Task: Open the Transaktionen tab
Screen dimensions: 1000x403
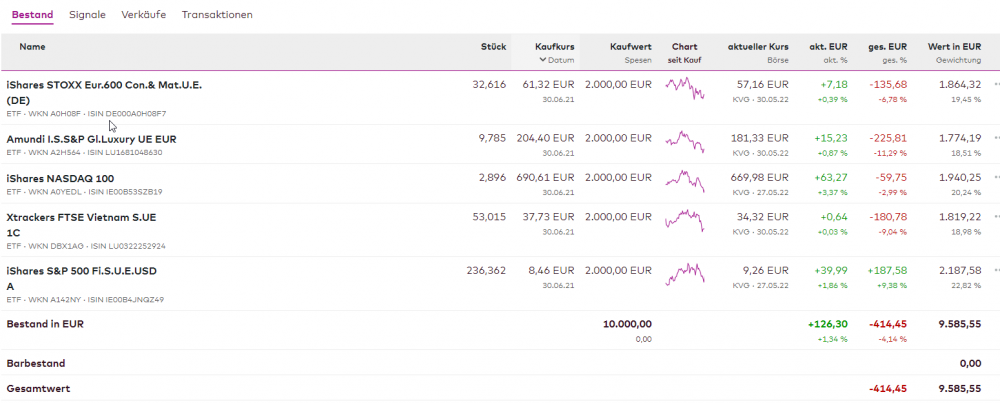Action: tap(217, 15)
